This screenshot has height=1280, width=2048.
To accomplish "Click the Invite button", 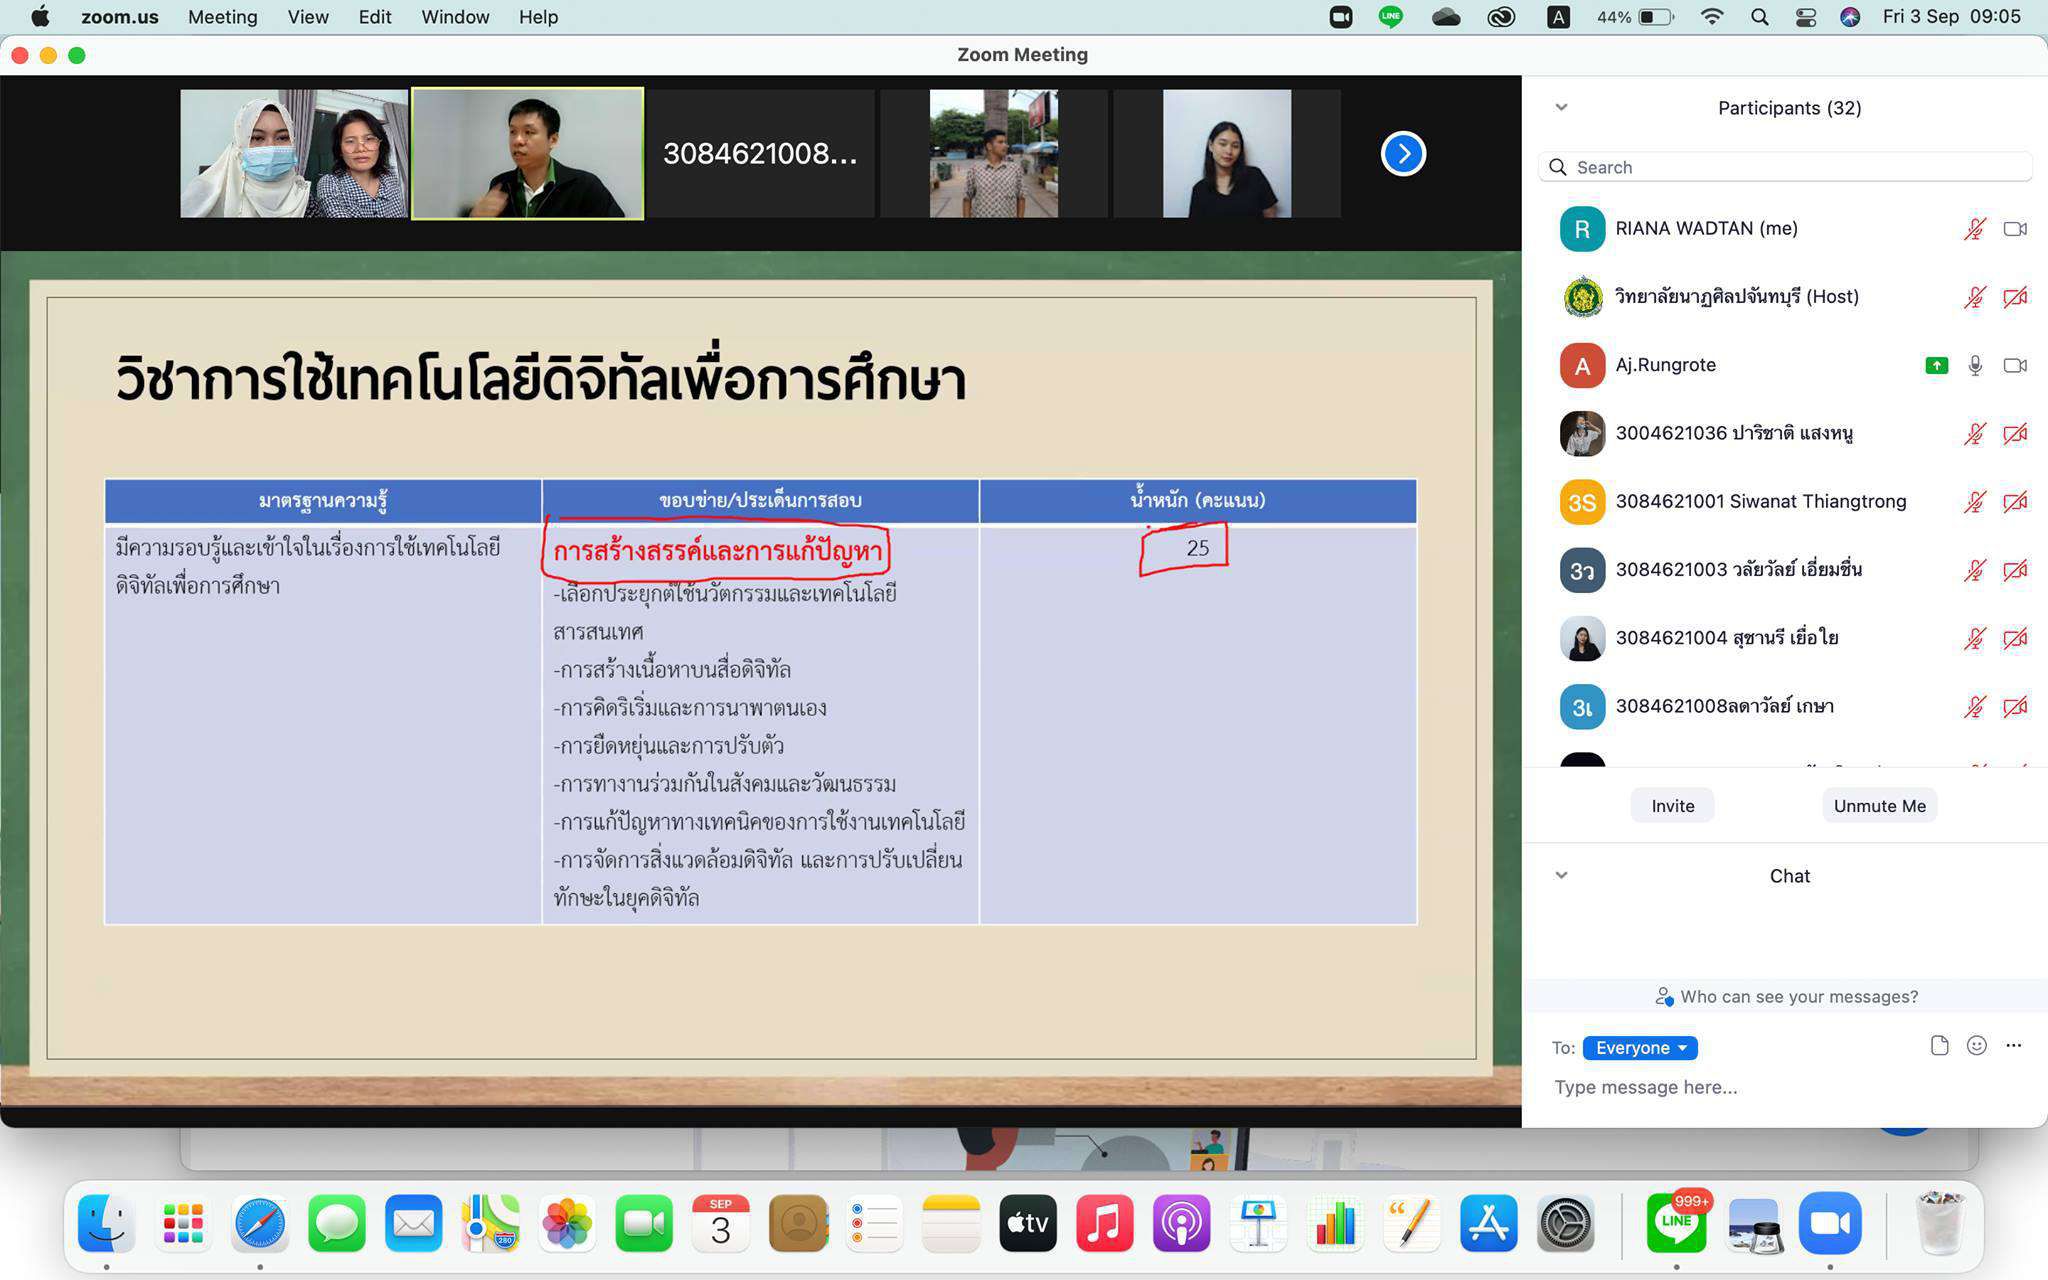I will (x=1672, y=806).
